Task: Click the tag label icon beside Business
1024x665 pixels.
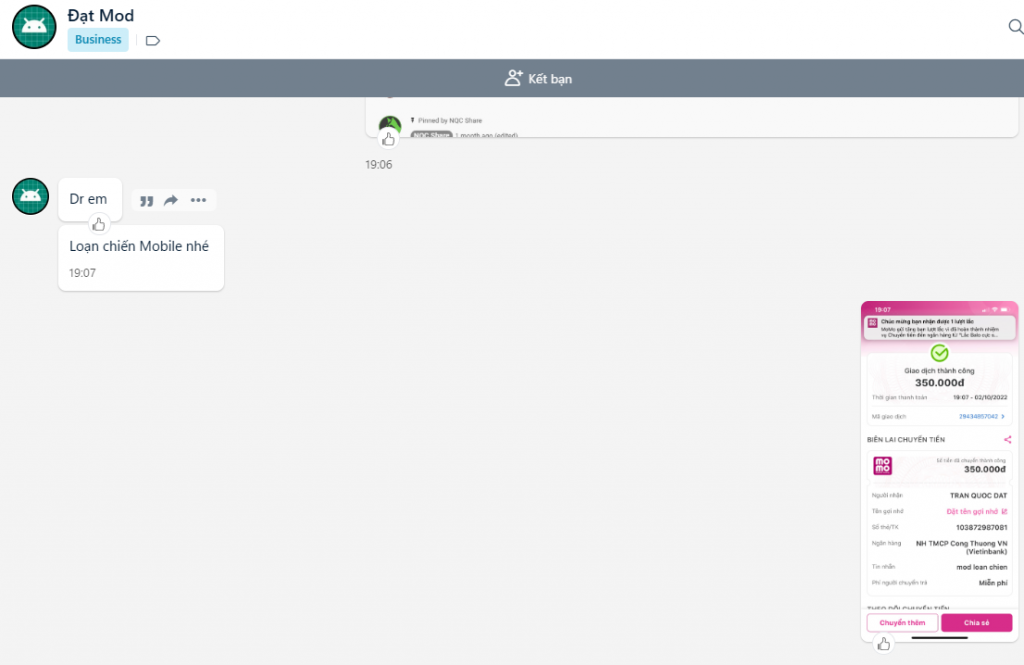Action: click(x=153, y=41)
